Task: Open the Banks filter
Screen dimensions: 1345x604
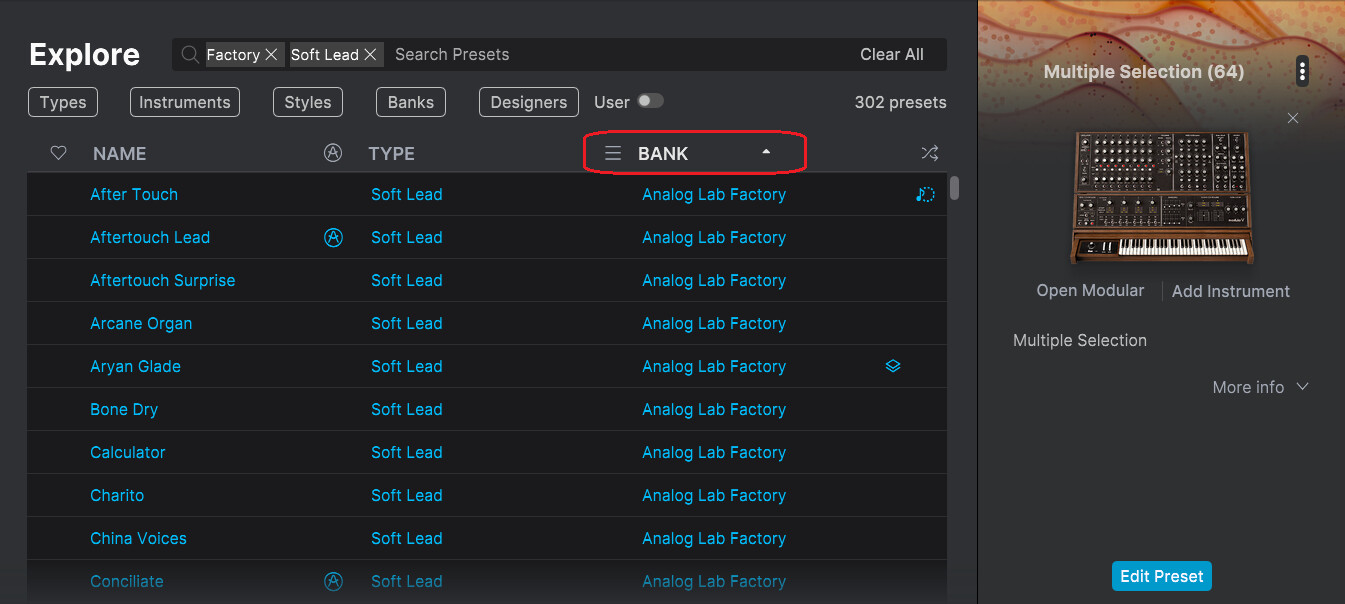Action: pos(411,102)
